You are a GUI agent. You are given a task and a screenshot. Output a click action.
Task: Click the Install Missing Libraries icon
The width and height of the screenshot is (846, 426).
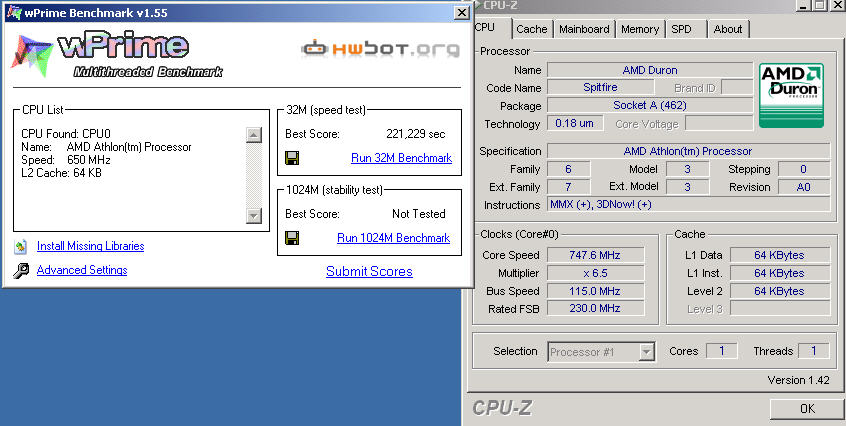point(21,246)
